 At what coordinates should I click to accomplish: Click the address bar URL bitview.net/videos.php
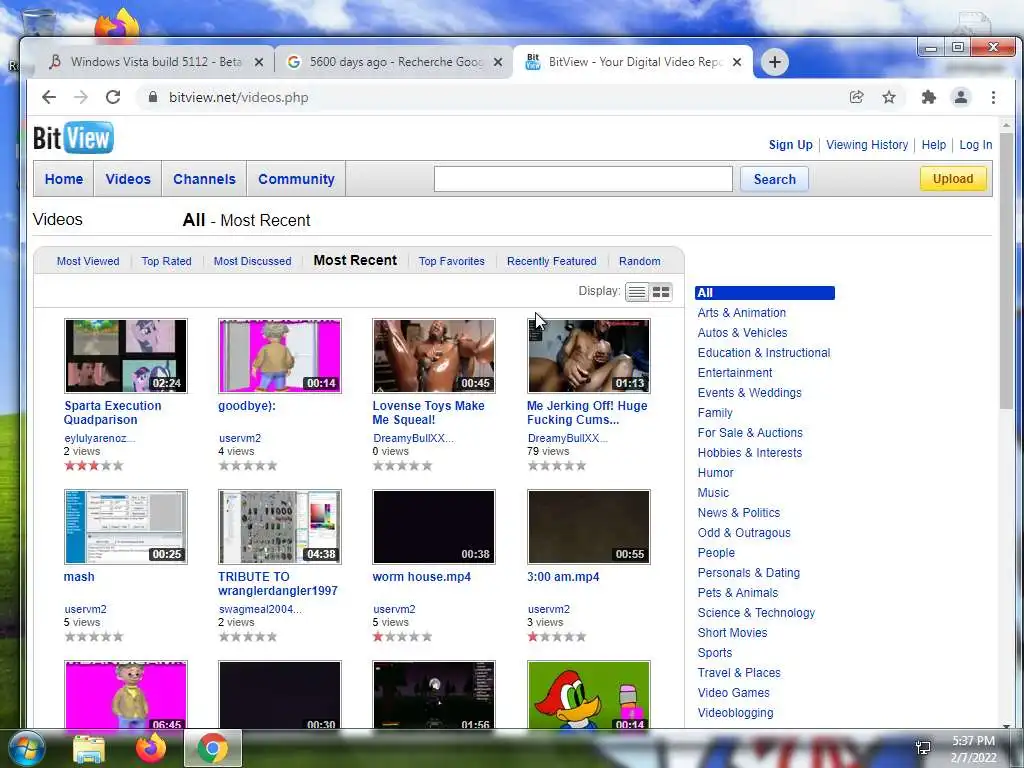(238, 97)
